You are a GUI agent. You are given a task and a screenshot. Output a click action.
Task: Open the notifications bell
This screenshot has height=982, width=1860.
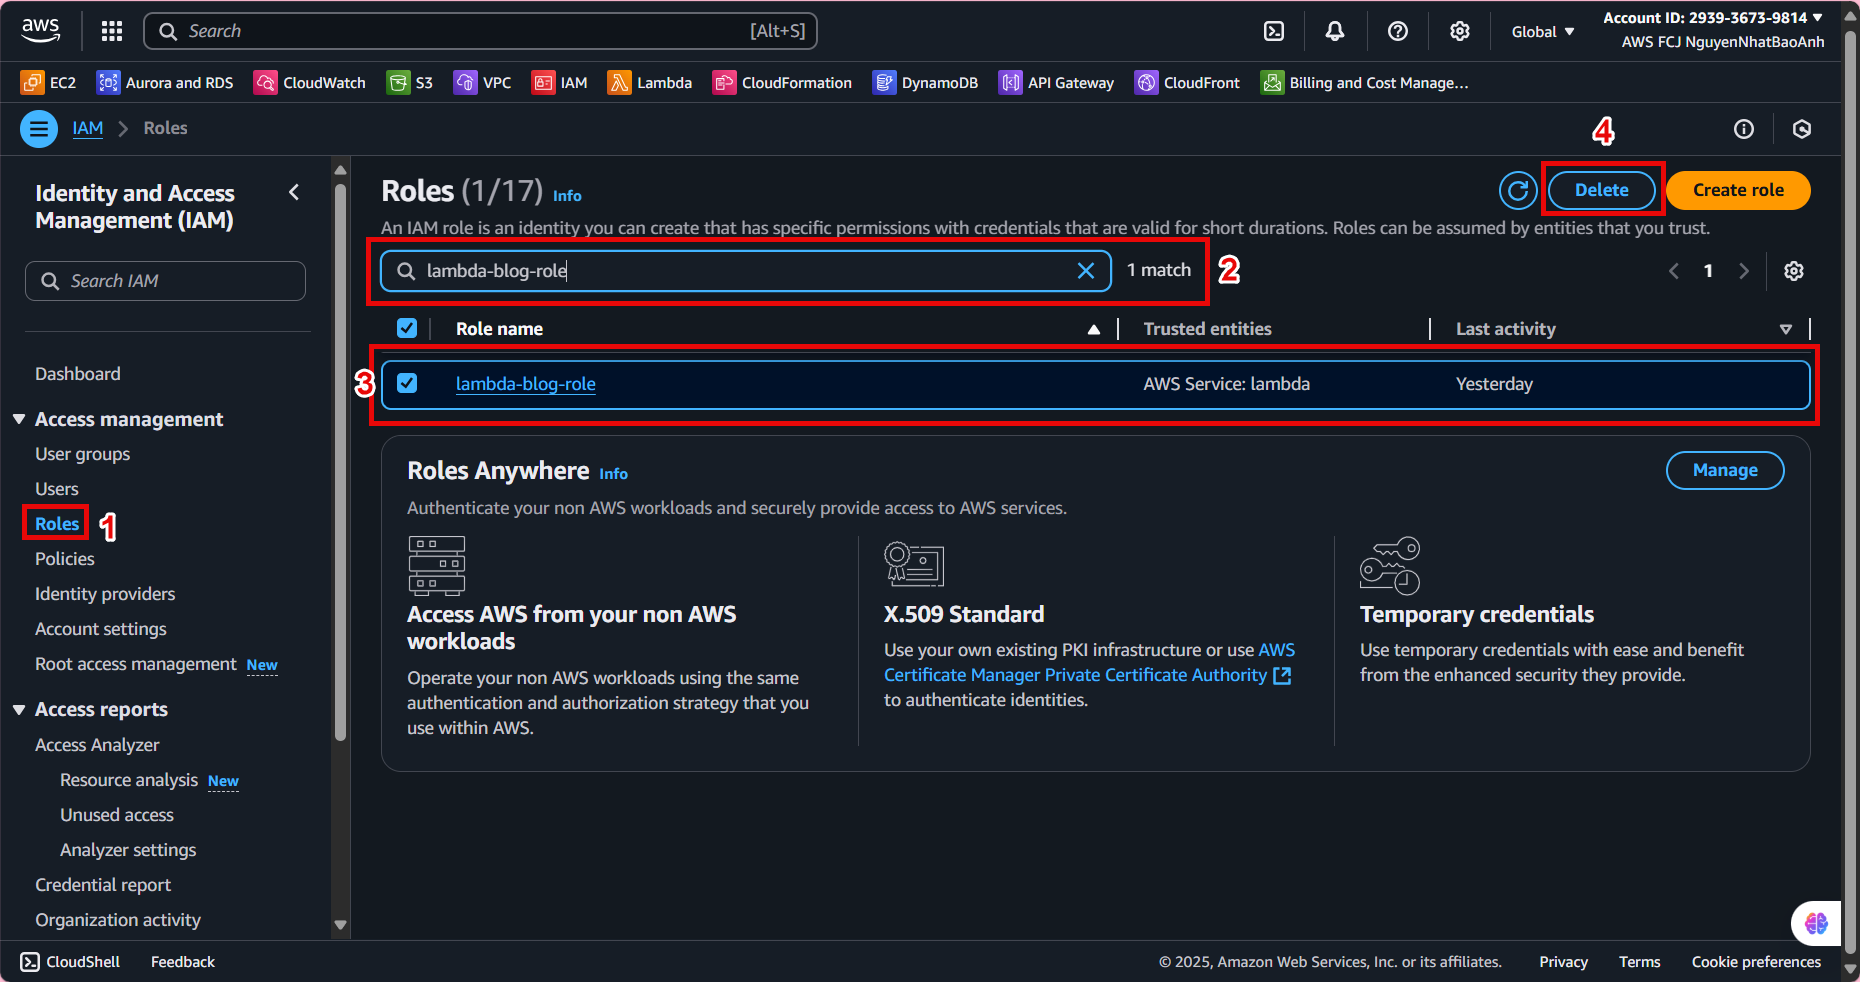pos(1335,31)
